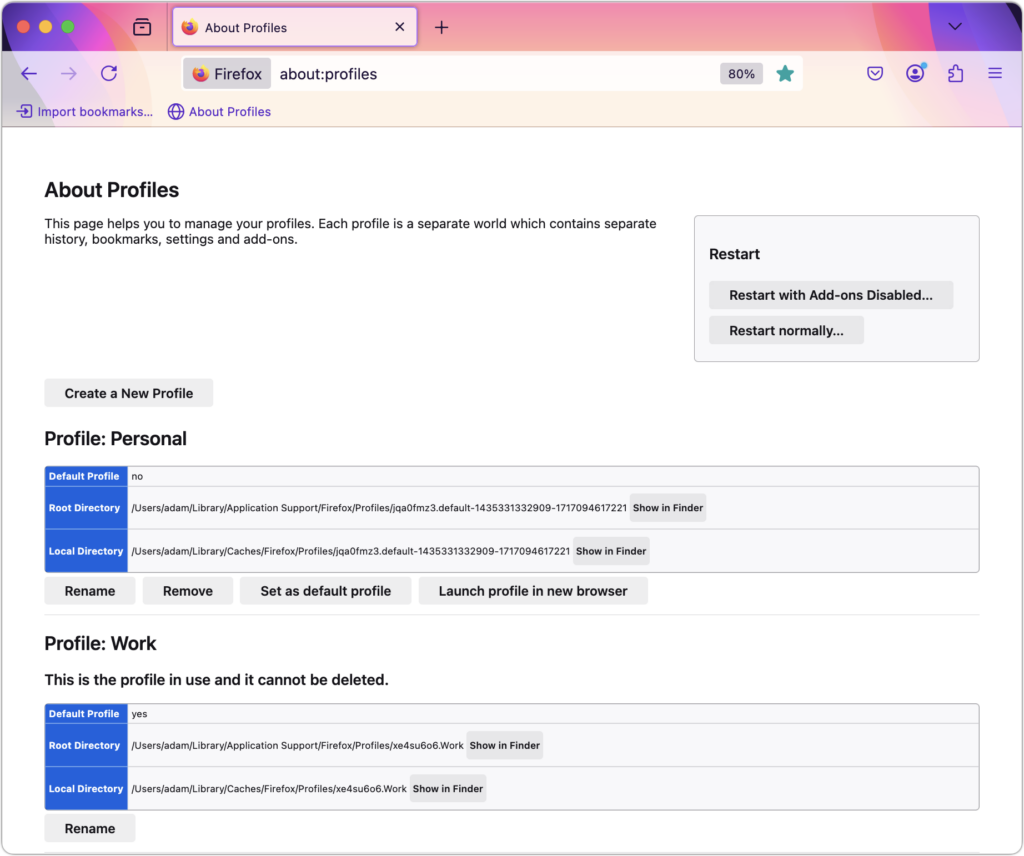The height and width of the screenshot is (856, 1024).
Task: Set Personal as default profile
Action: (325, 591)
